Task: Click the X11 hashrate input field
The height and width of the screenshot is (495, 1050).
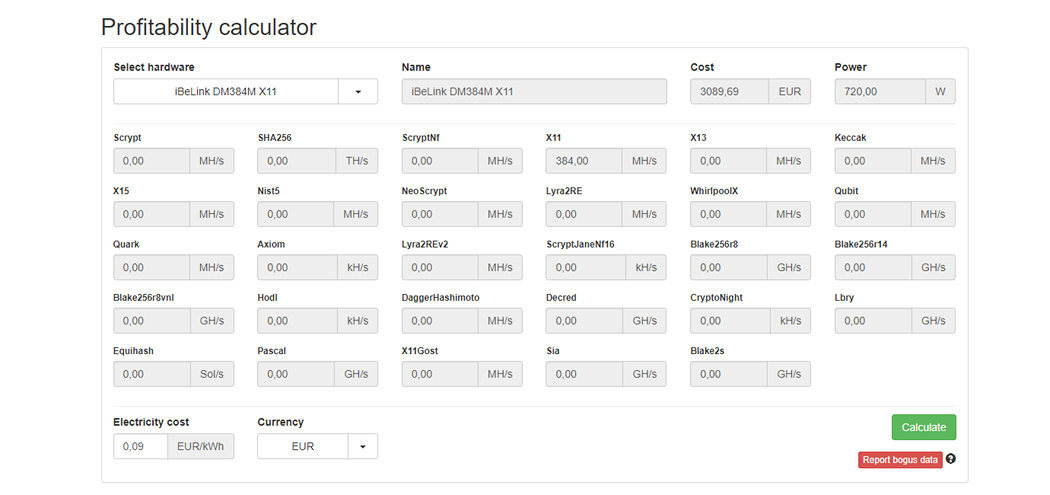Action: coord(584,161)
